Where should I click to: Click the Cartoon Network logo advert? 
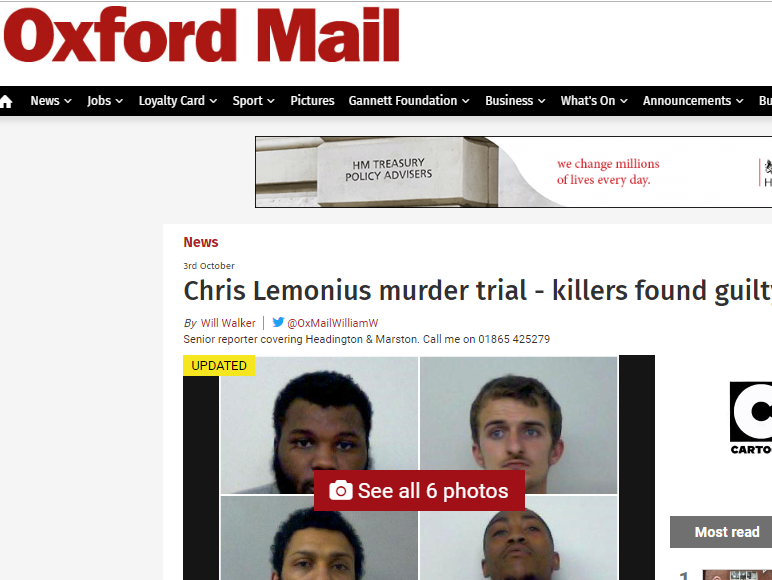point(751,418)
